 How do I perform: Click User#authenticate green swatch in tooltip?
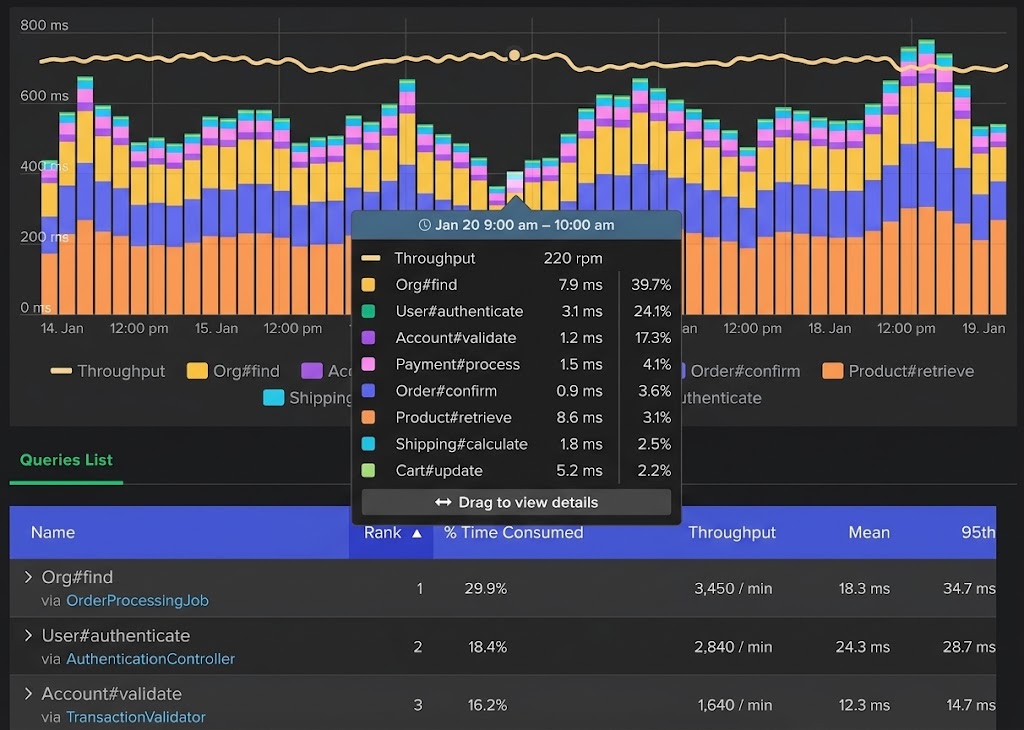368,311
